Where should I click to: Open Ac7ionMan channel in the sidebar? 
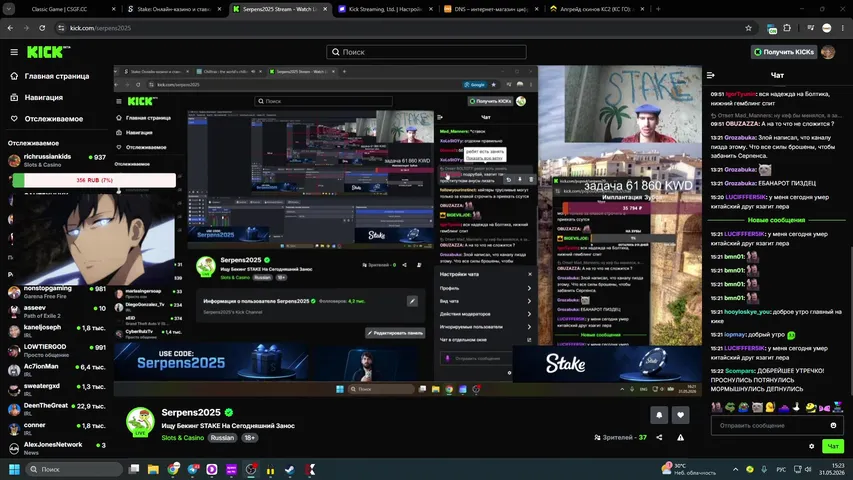point(57,370)
